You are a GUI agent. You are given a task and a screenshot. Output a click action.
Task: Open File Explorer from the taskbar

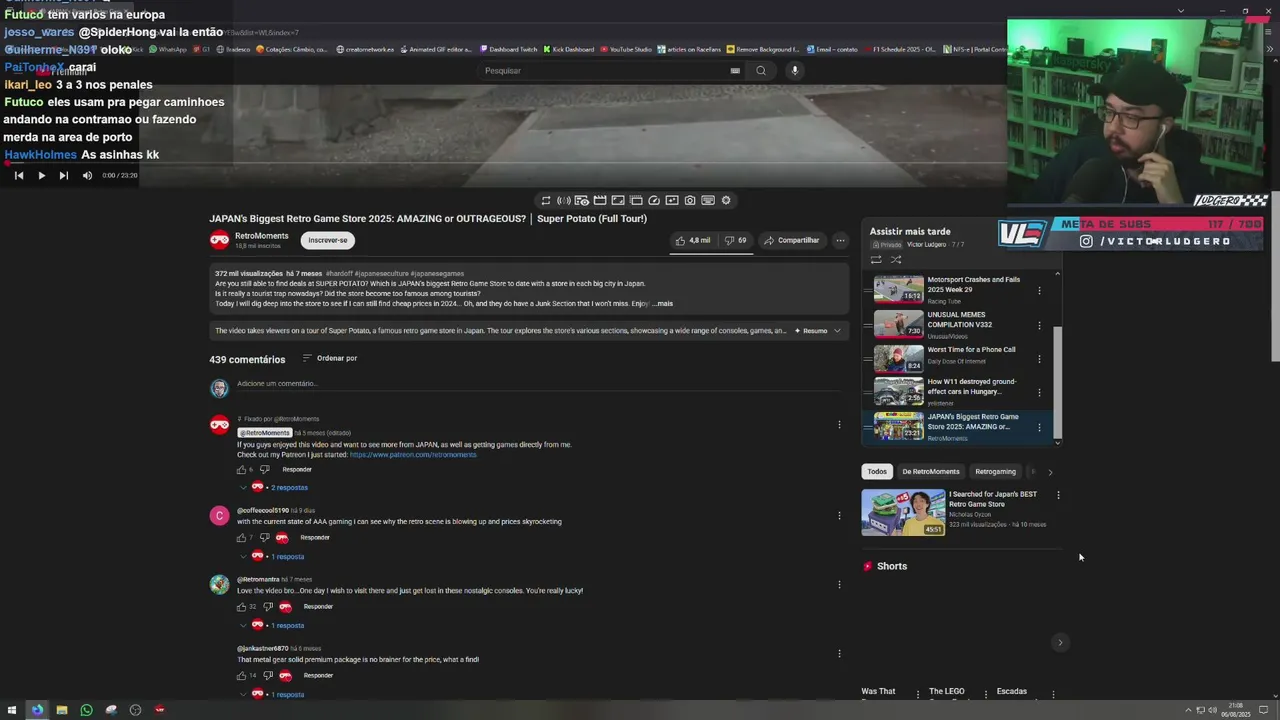(x=62, y=710)
